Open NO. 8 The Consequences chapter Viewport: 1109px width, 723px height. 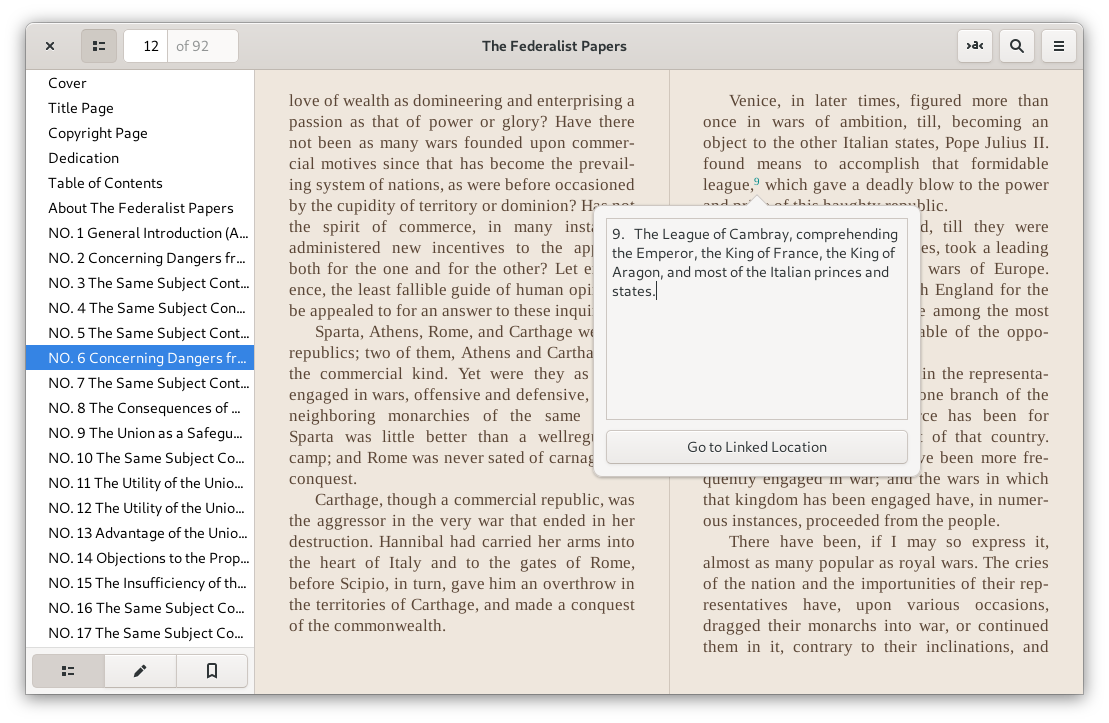(140, 407)
